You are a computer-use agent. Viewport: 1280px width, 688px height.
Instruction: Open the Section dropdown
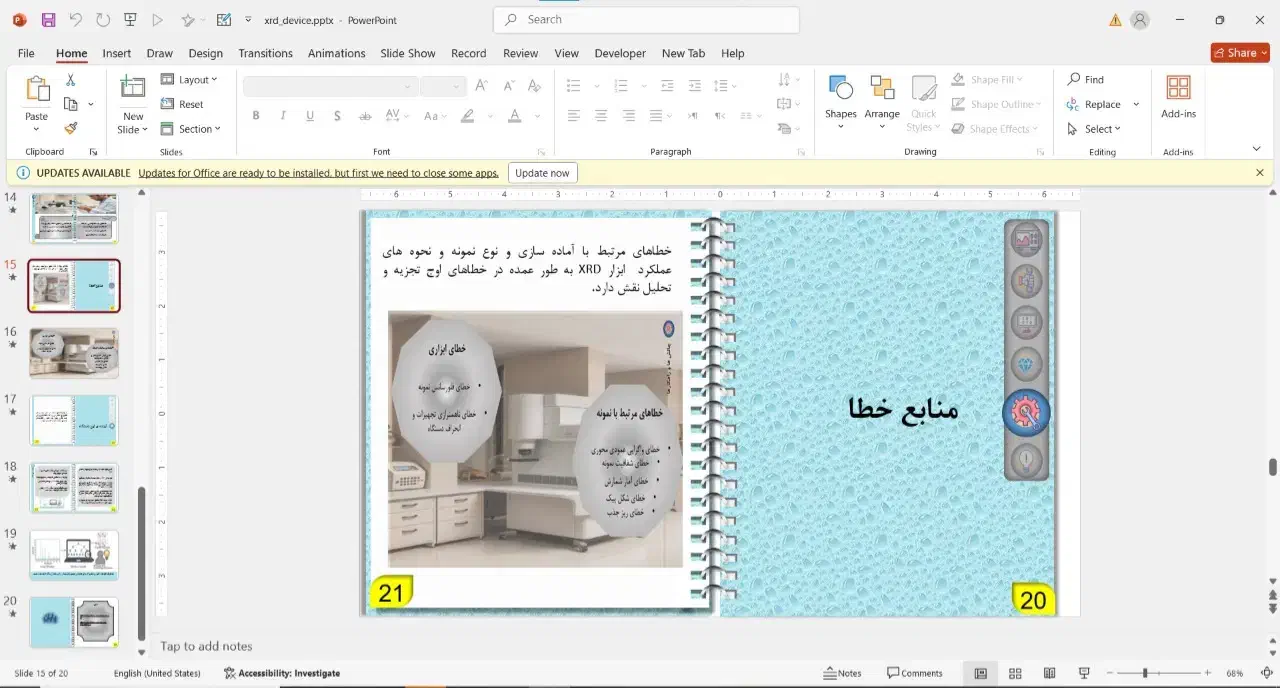point(192,129)
